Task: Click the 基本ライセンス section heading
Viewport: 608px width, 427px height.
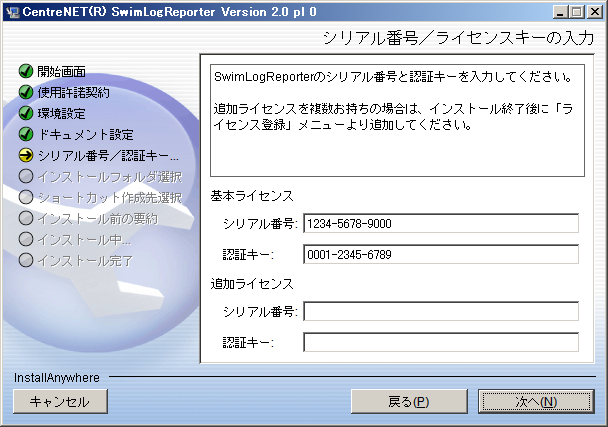Action: pos(252,196)
